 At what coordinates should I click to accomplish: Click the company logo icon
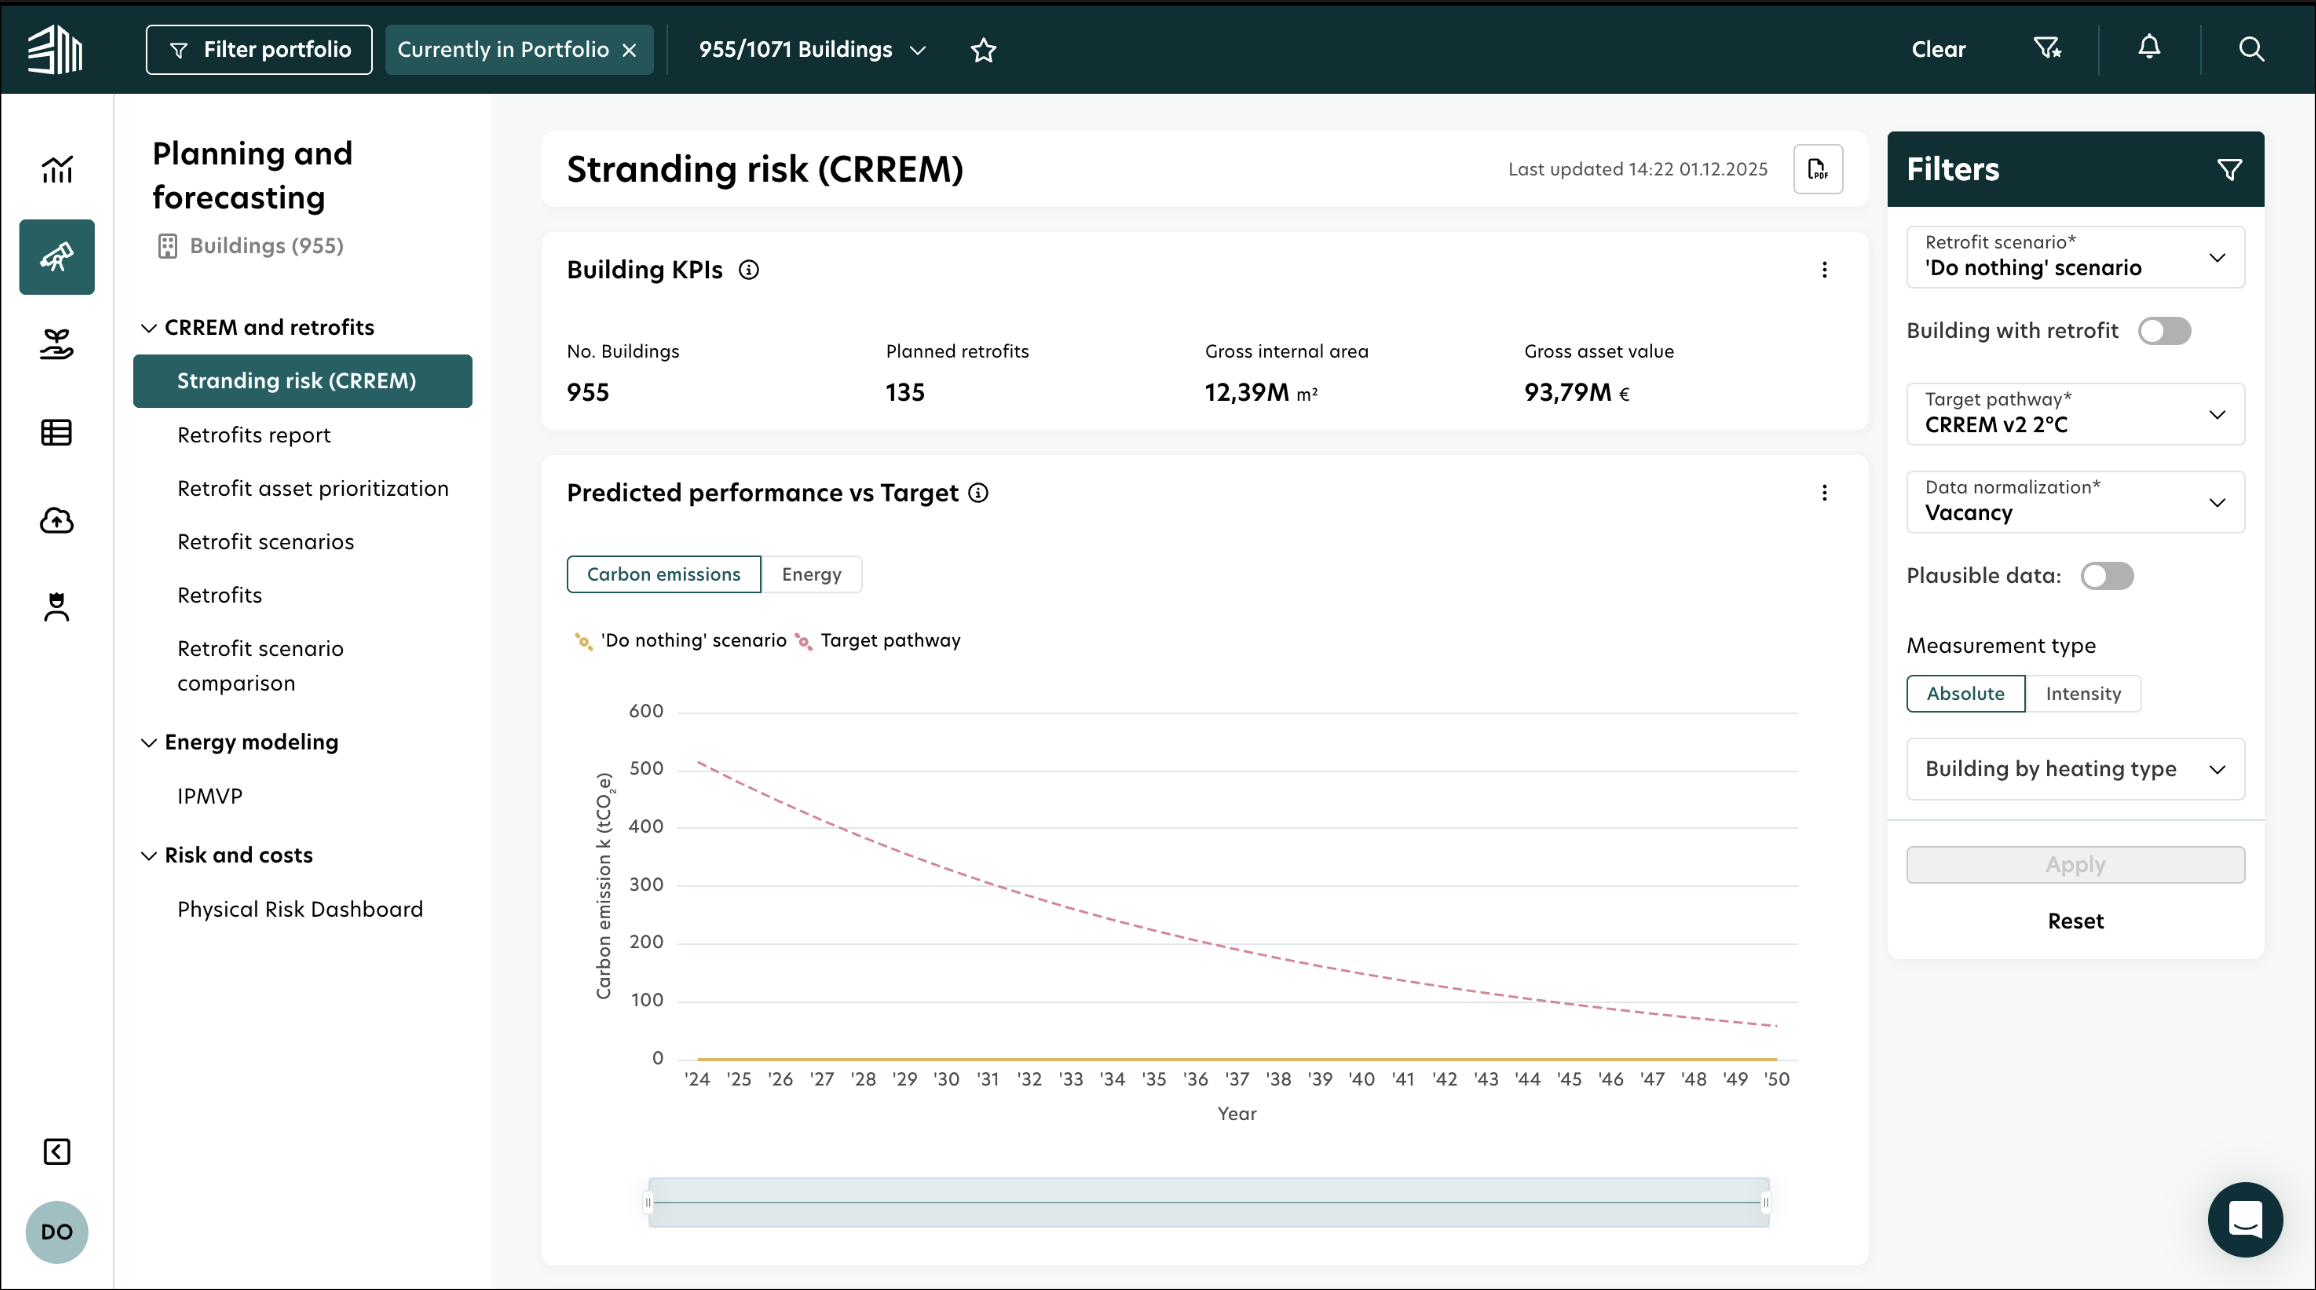pyautogui.click(x=55, y=49)
